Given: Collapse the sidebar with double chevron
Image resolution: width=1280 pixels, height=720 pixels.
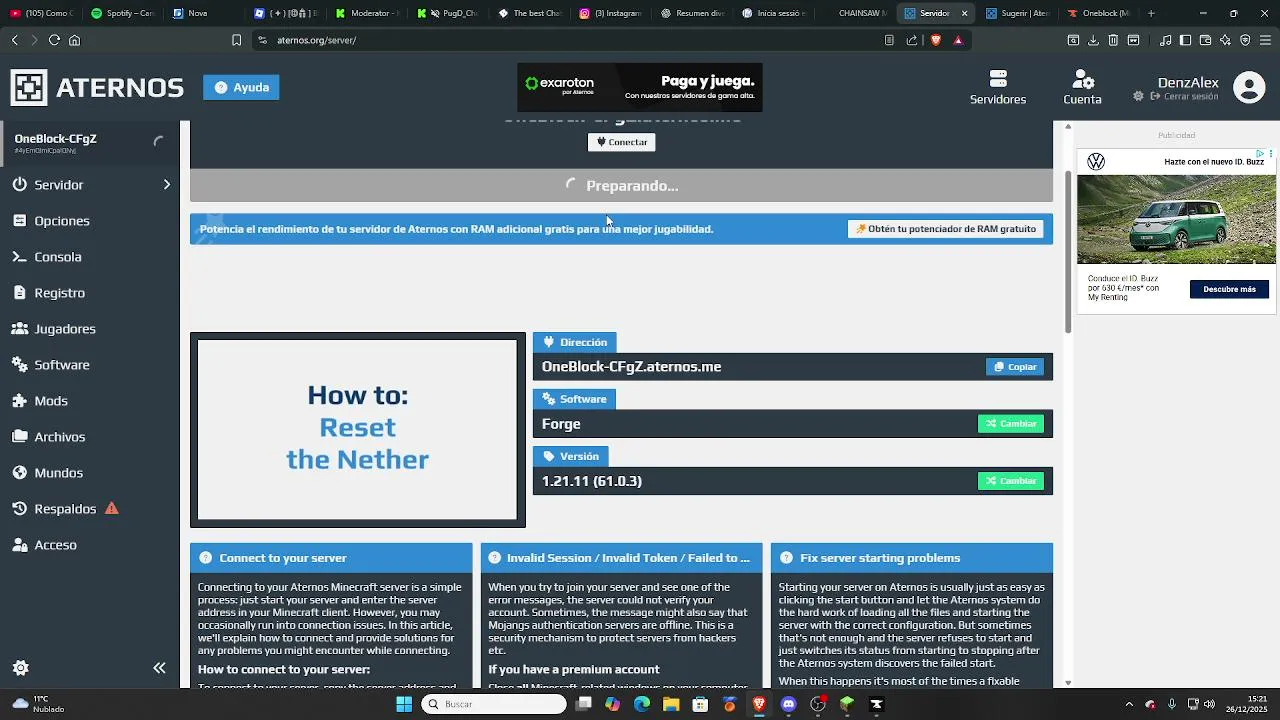Looking at the screenshot, I should point(159,668).
